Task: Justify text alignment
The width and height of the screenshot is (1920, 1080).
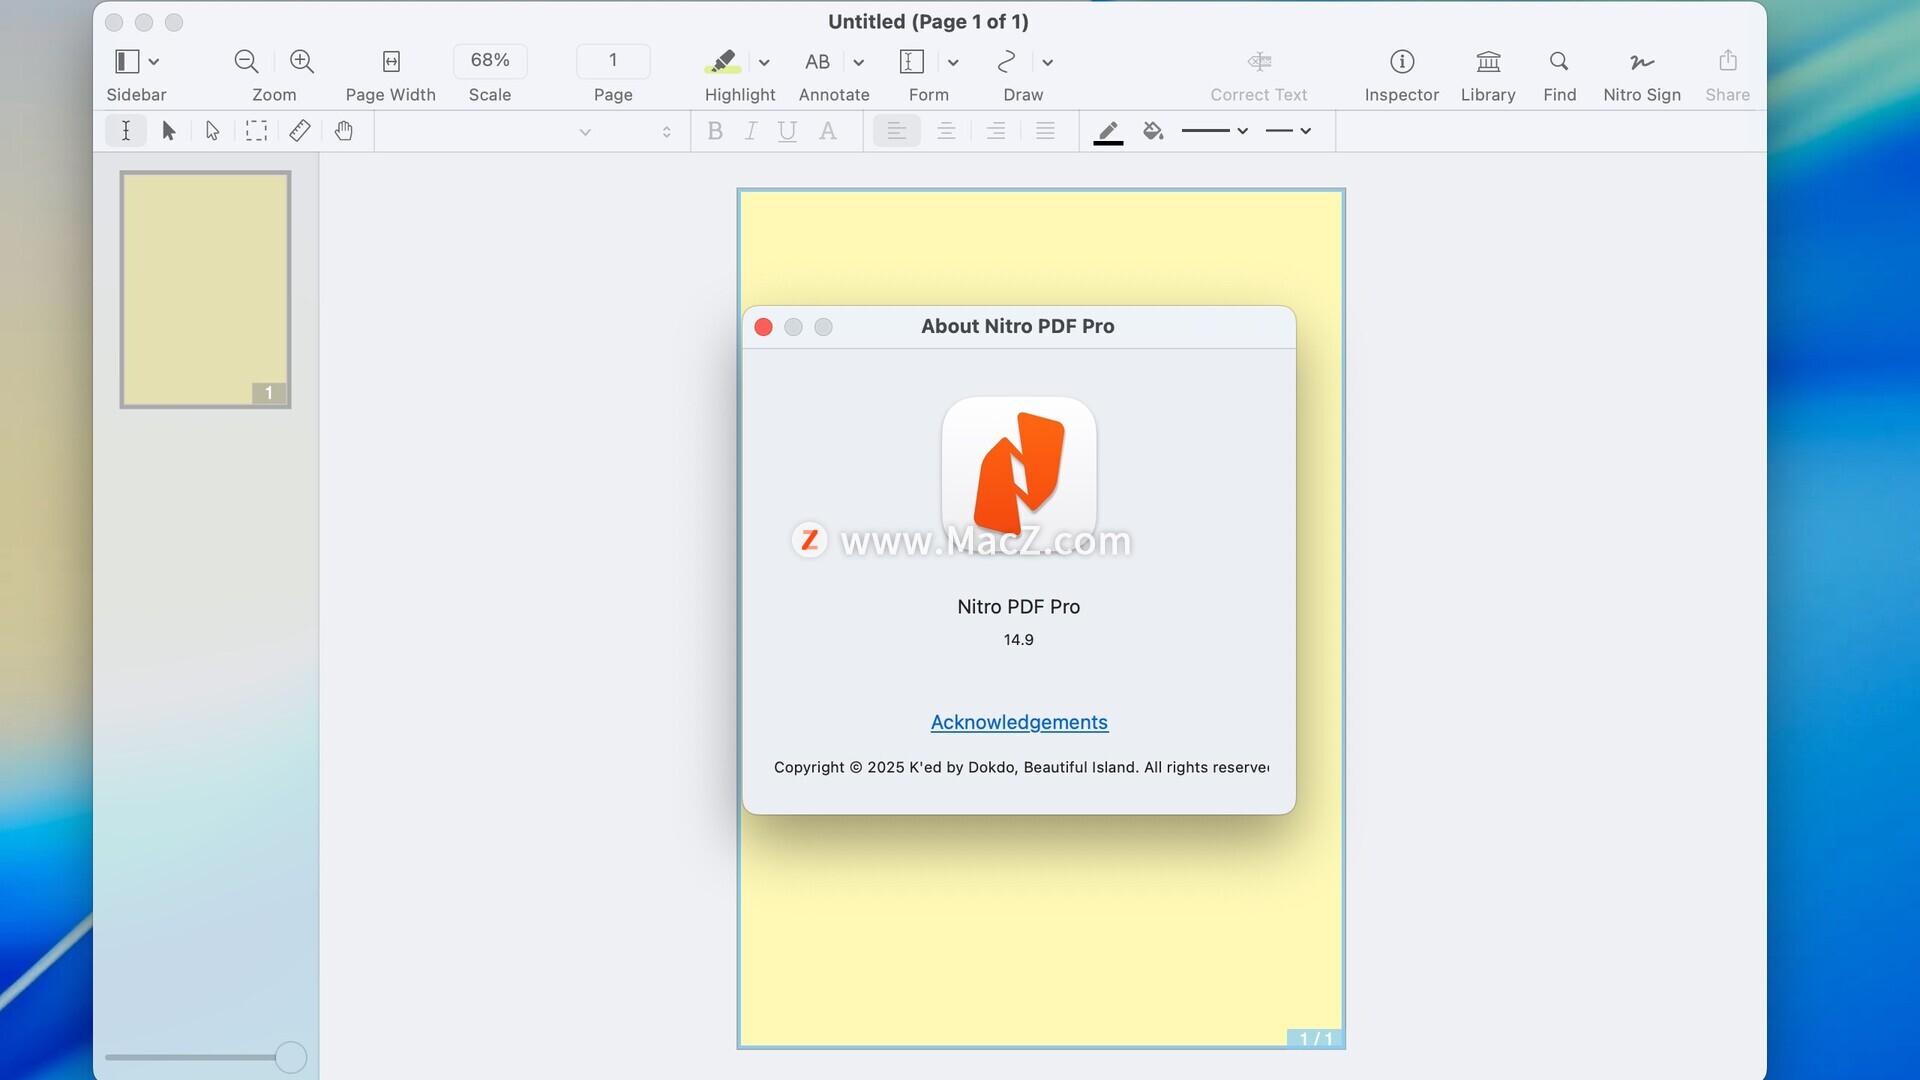Action: coord(1045,131)
